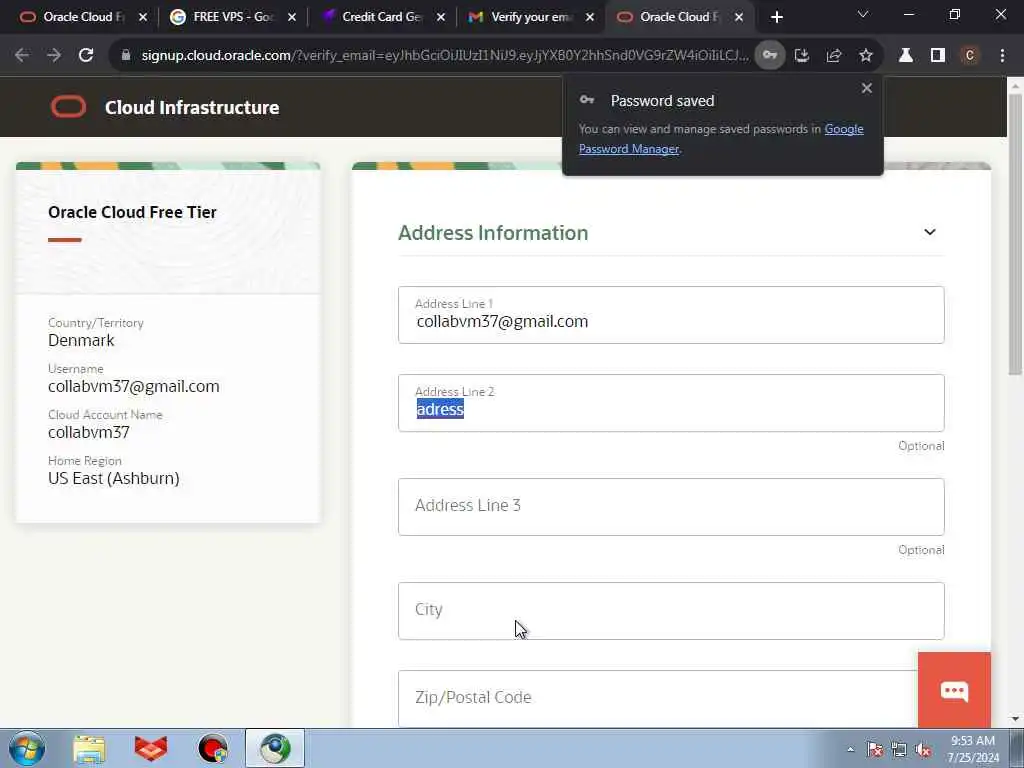
Task: Click the page vertical scrollbar
Action: pyautogui.click(x=1015, y=235)
